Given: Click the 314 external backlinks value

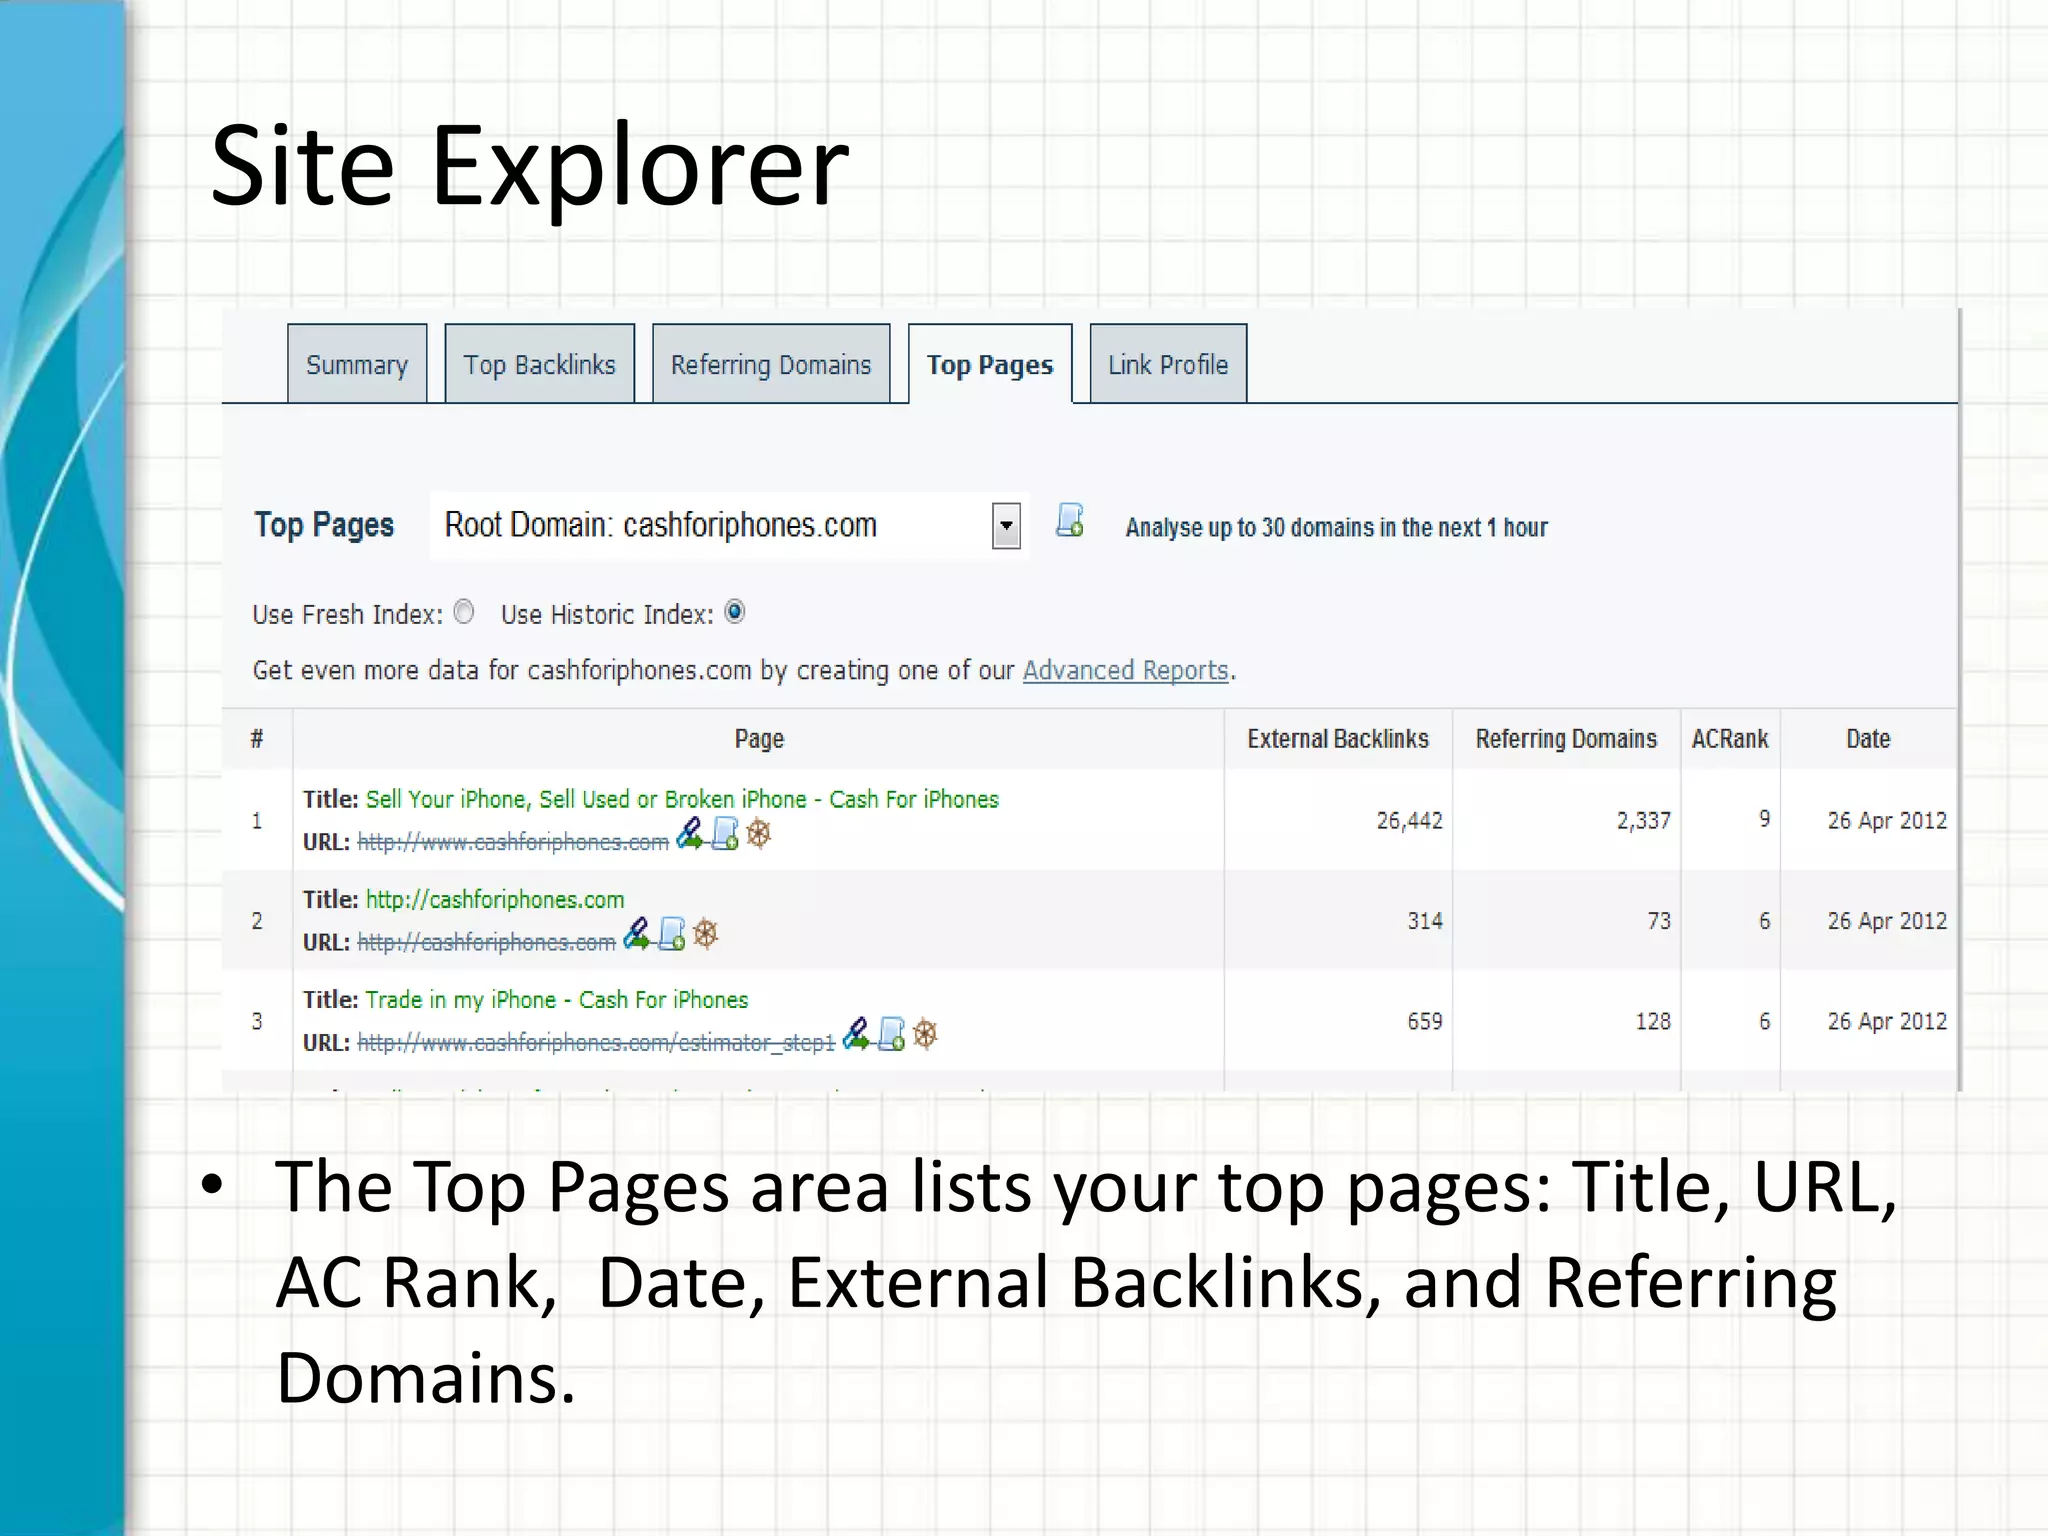Looking at the screenshot, I should pos(1425,921).
